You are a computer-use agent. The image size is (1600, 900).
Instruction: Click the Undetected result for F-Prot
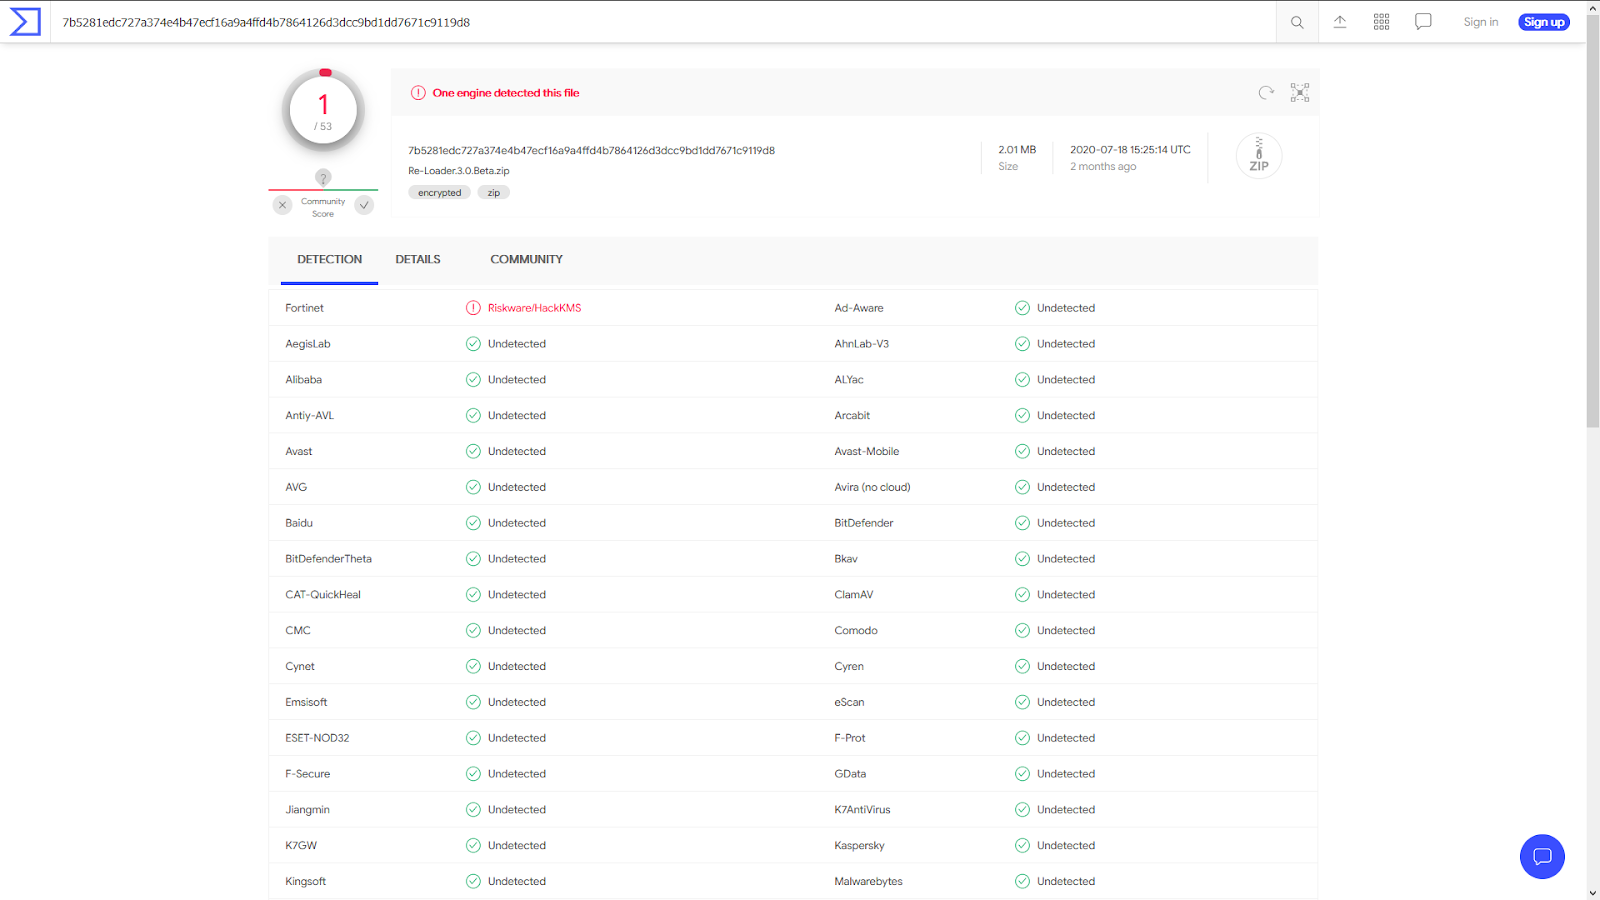1066,738
